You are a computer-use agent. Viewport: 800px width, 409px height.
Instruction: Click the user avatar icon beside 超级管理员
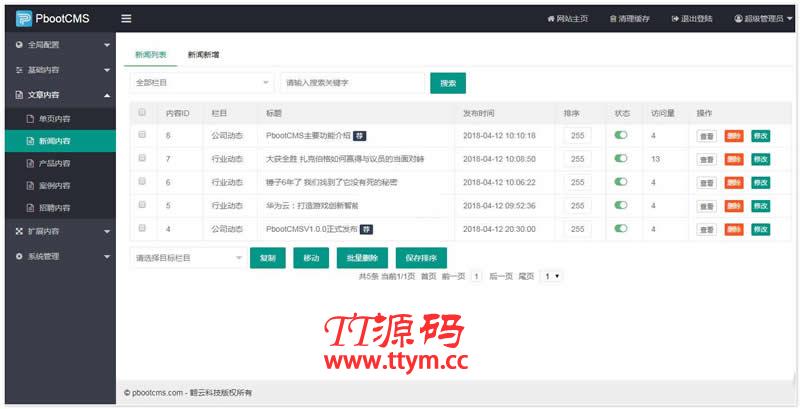coord(738,19)
